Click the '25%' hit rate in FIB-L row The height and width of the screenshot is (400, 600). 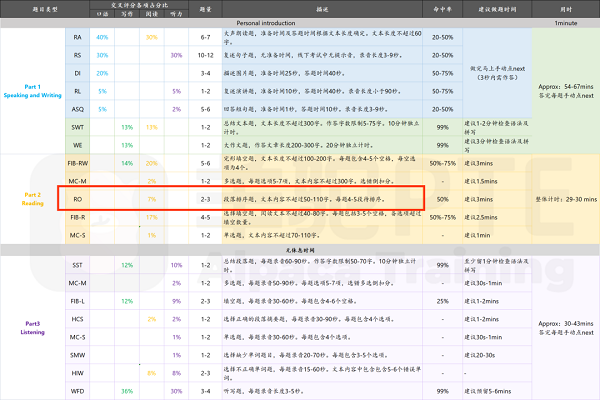point(443,301)
